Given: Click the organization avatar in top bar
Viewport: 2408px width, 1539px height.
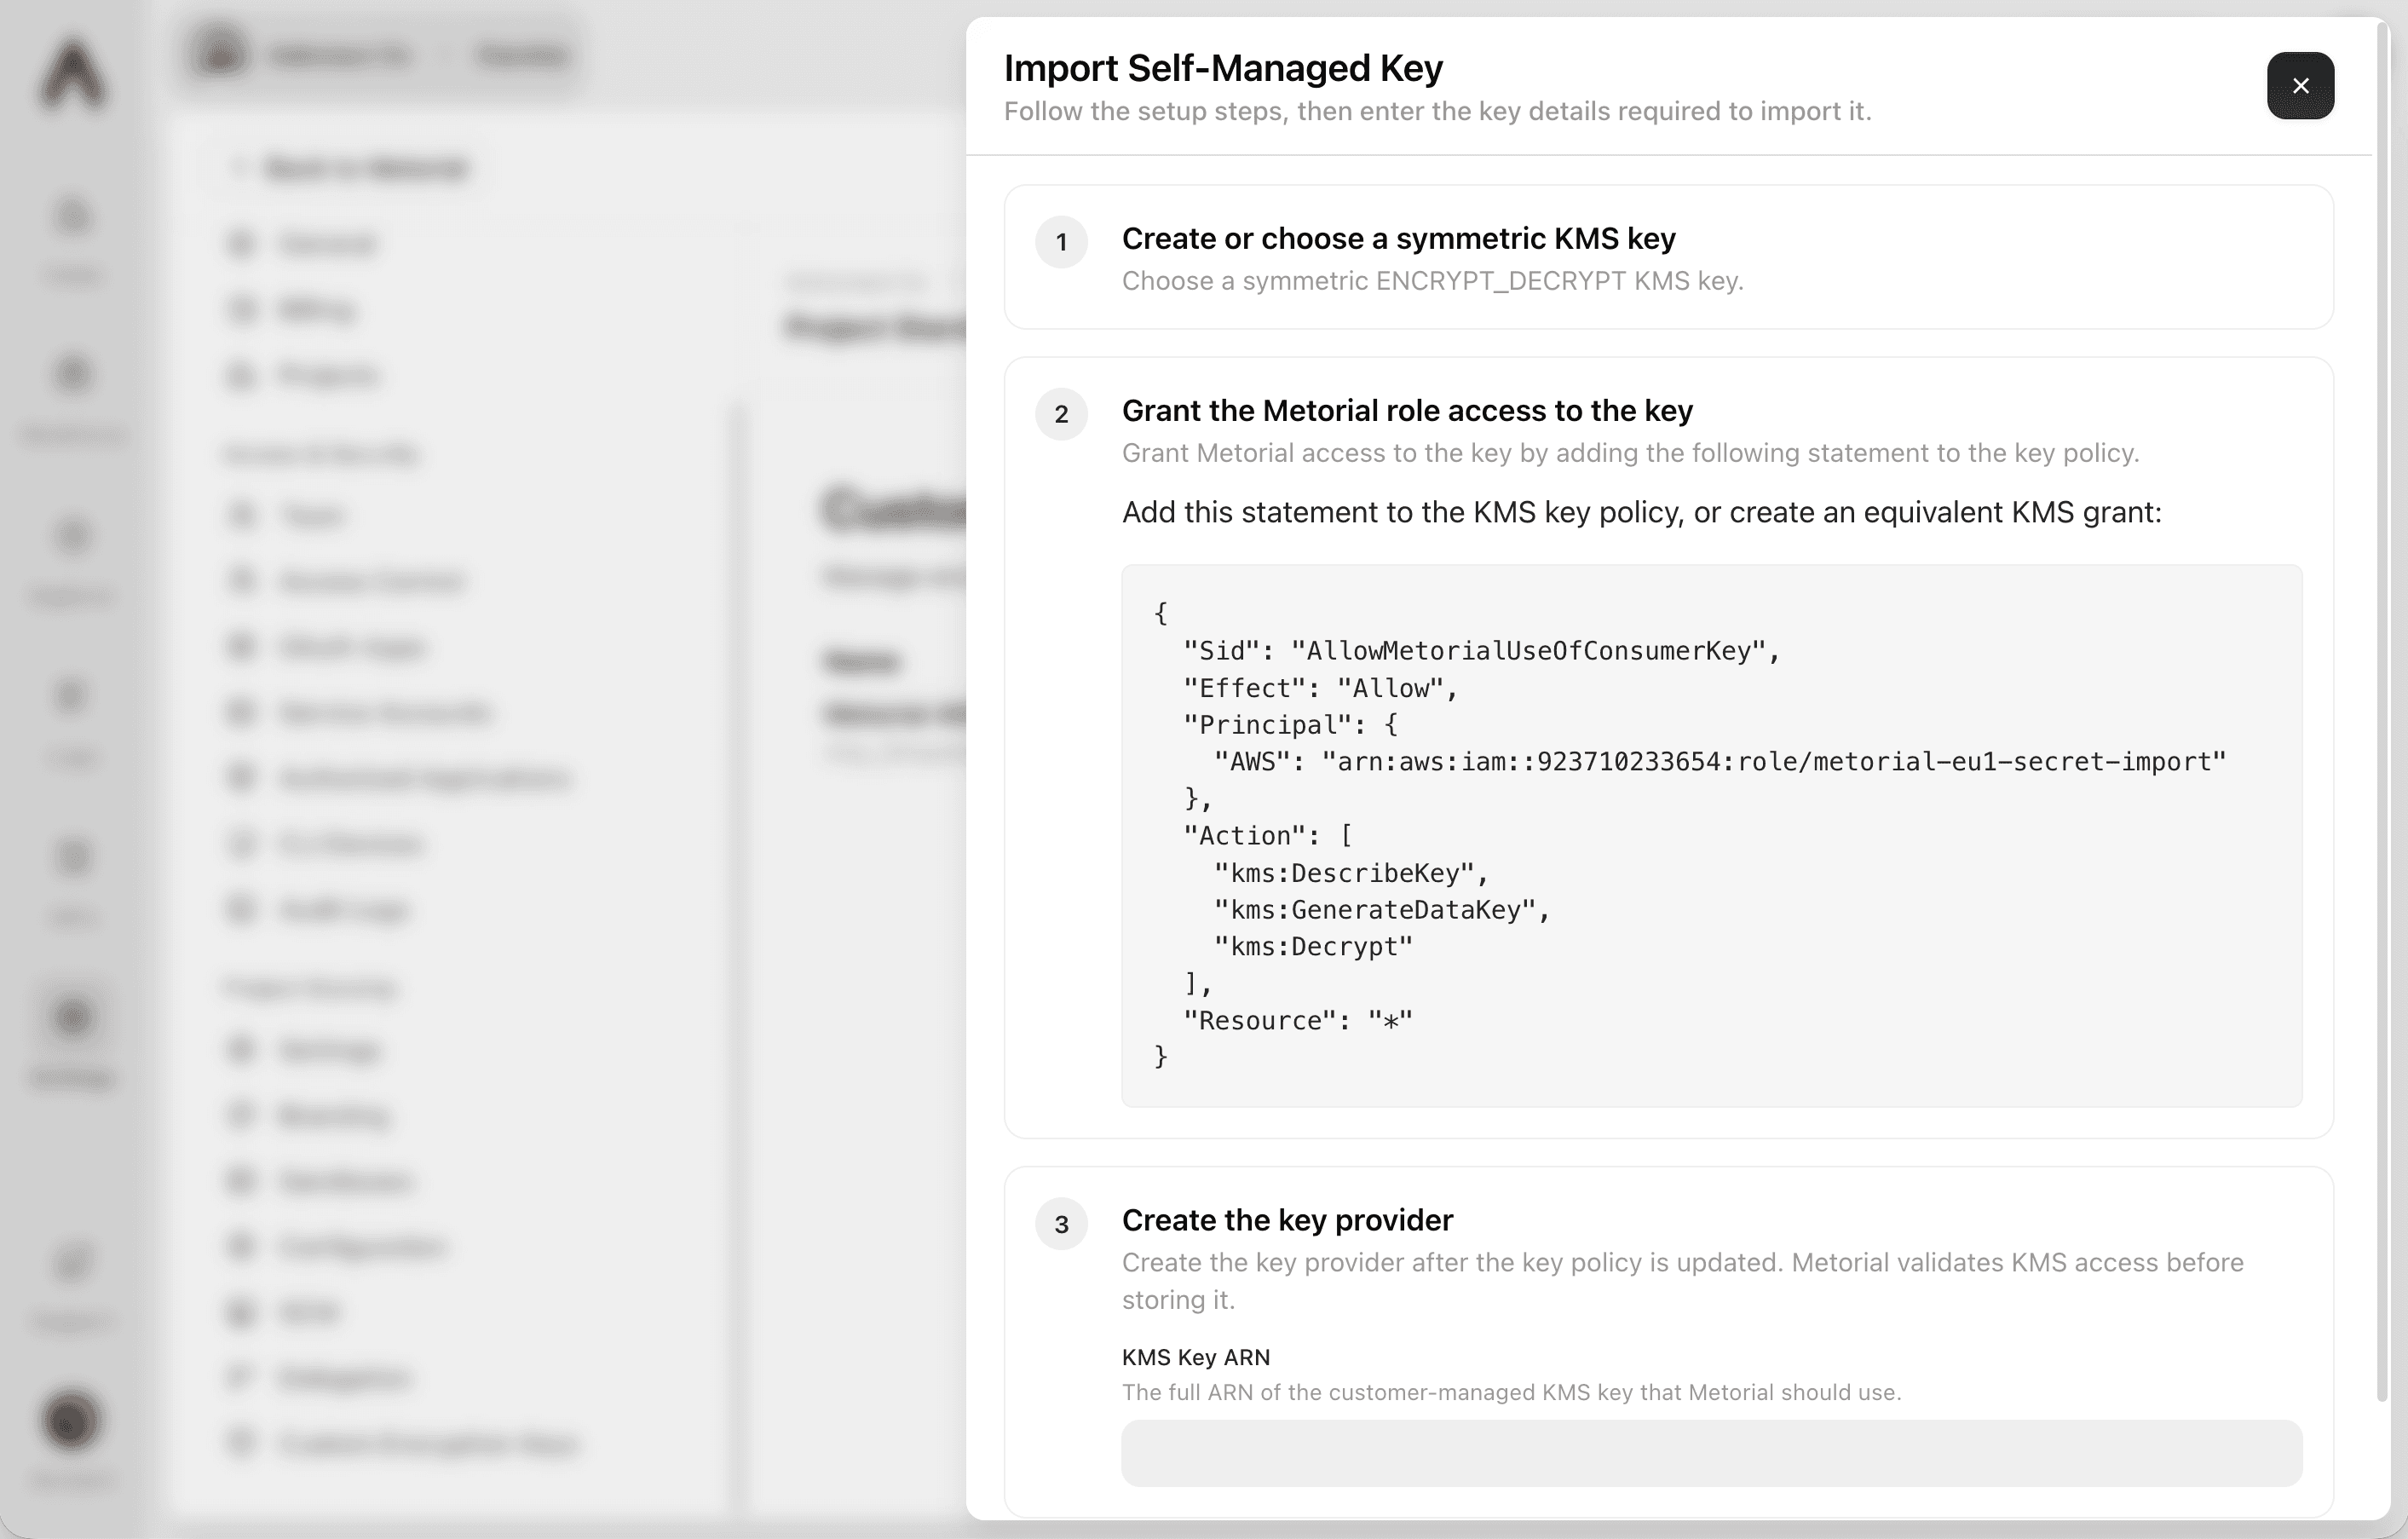Looking at the screenshot, I should click(219, 52).
